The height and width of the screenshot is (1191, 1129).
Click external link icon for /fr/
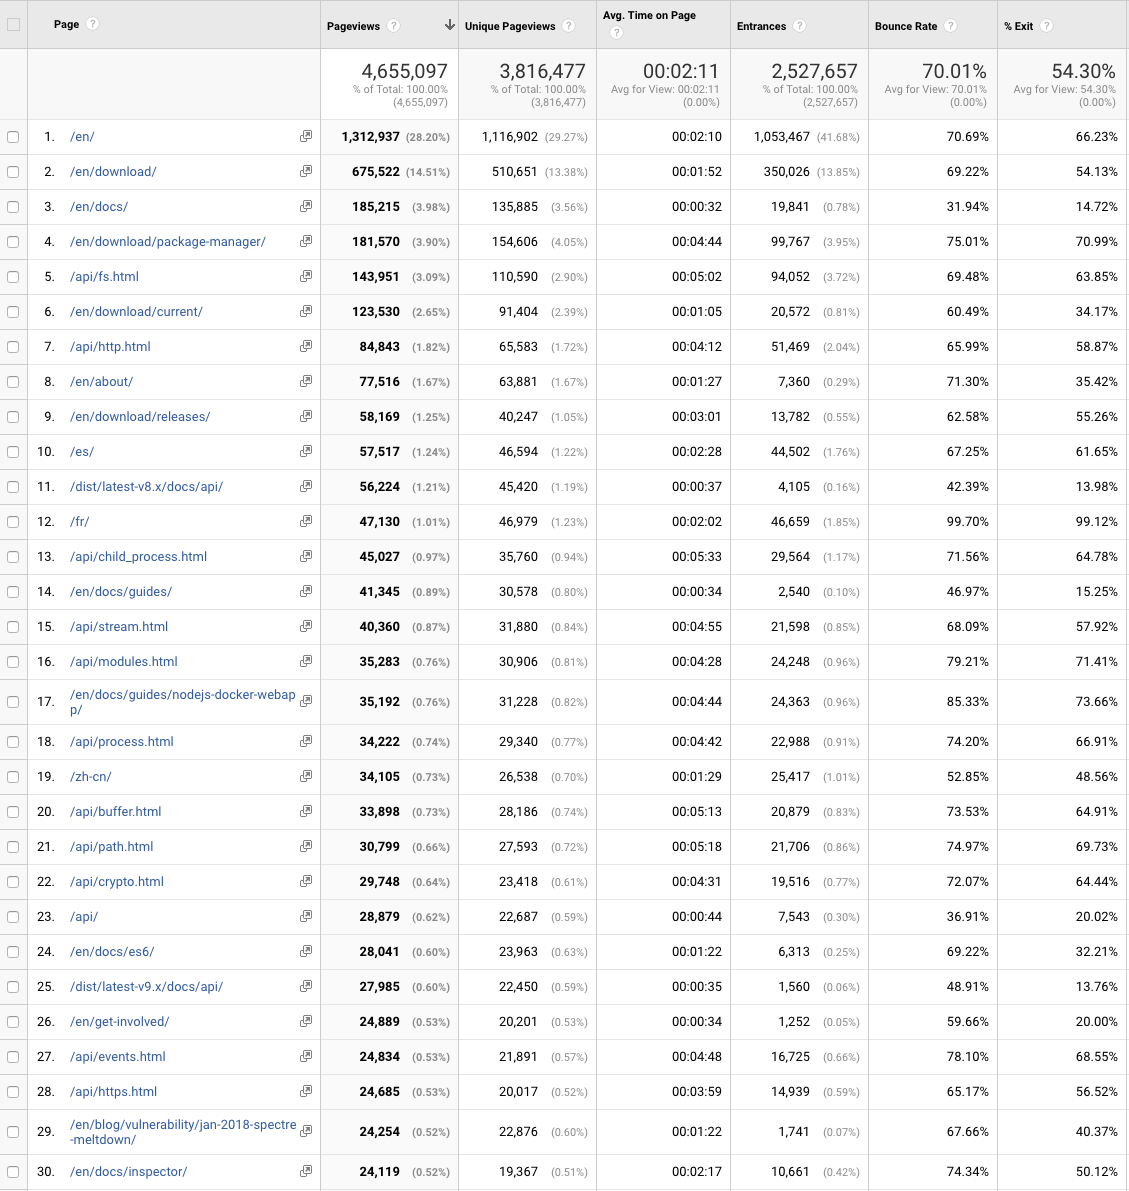[305, 521]
